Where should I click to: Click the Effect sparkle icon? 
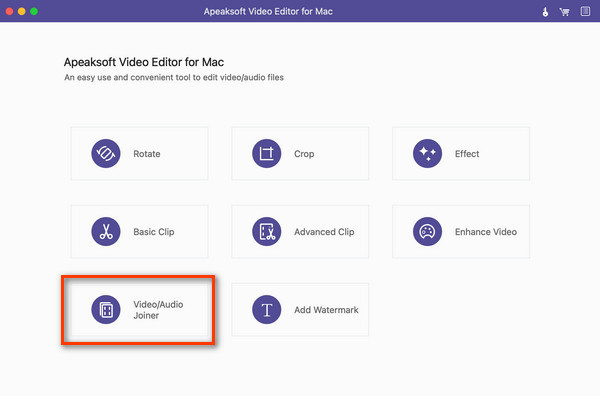pos(427,153)
